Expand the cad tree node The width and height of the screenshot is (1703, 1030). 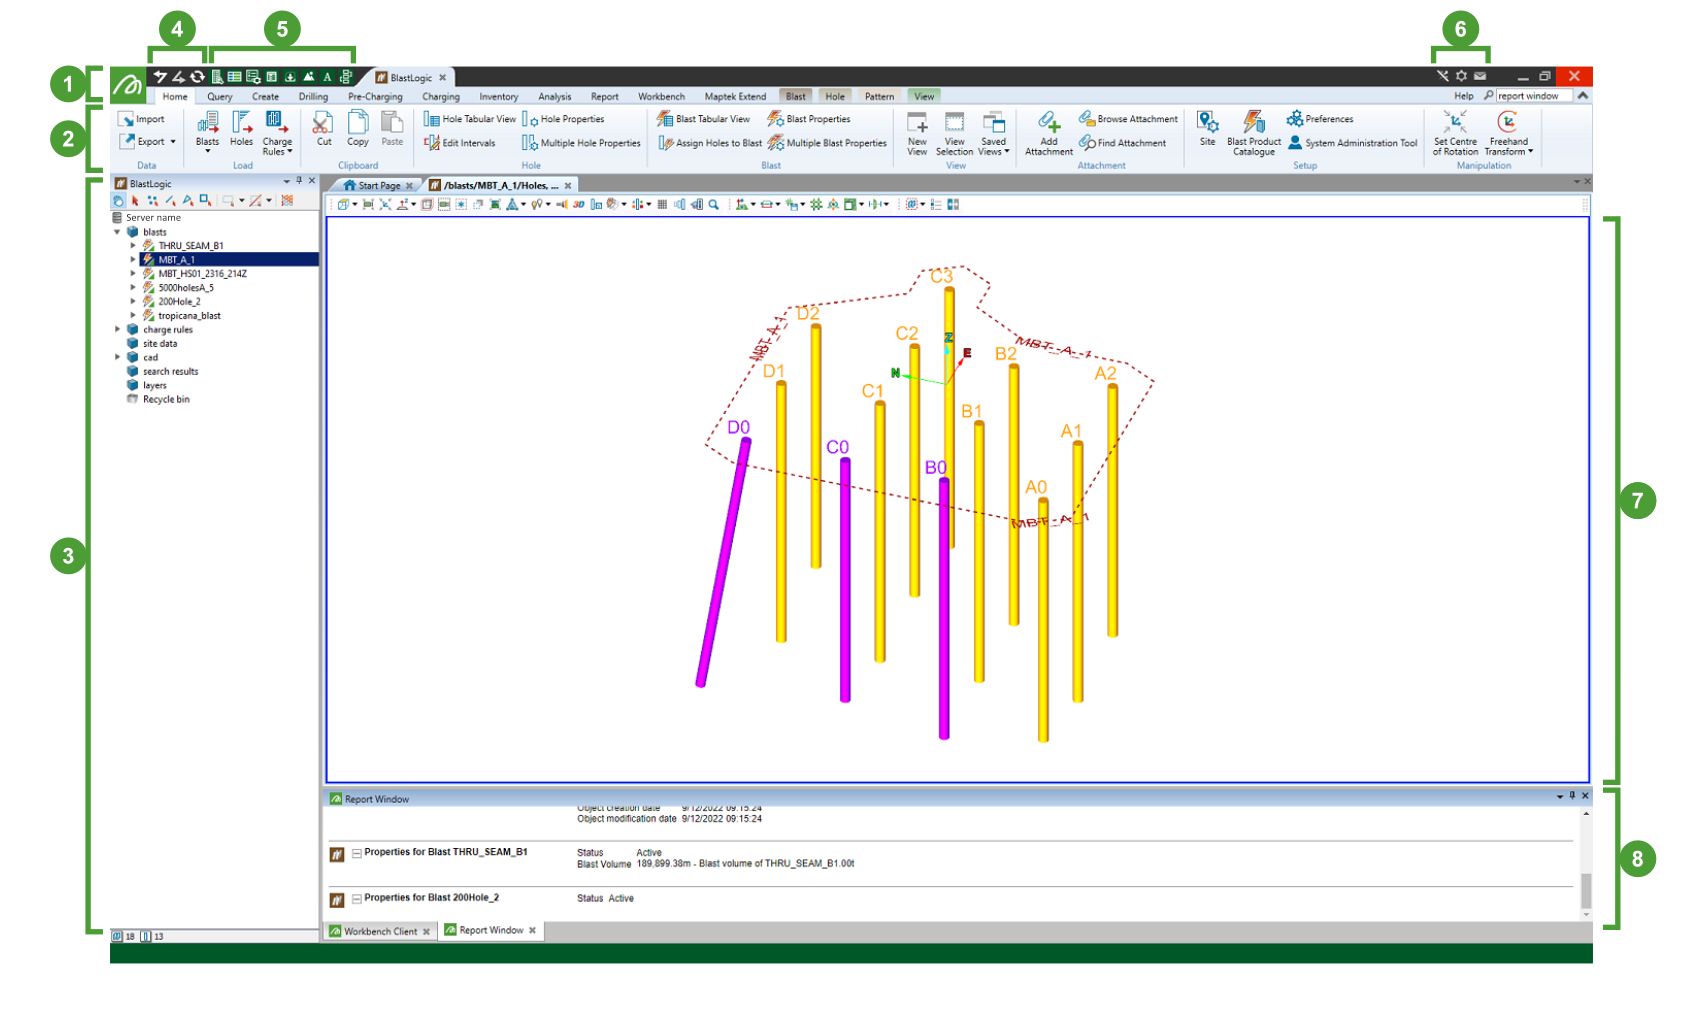118,358
